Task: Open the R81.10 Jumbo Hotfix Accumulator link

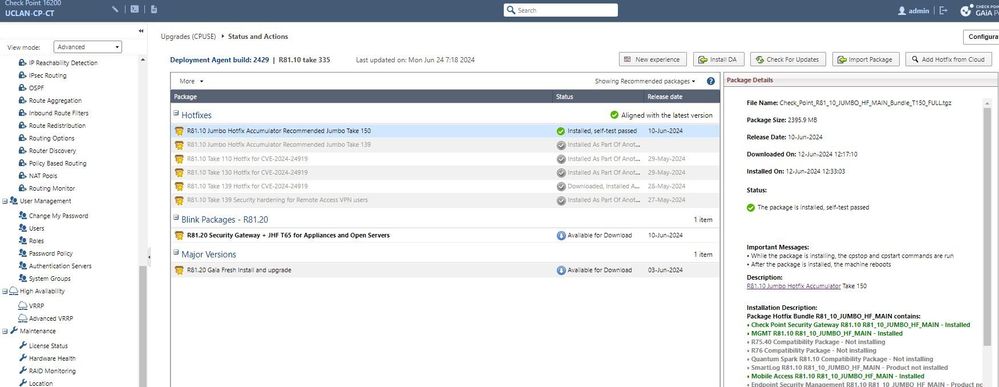Action: click(x=793, y=286)
